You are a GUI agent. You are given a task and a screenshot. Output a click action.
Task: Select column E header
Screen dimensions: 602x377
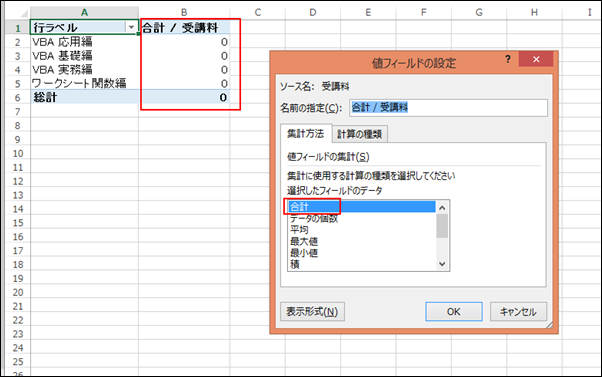[368, 13]
